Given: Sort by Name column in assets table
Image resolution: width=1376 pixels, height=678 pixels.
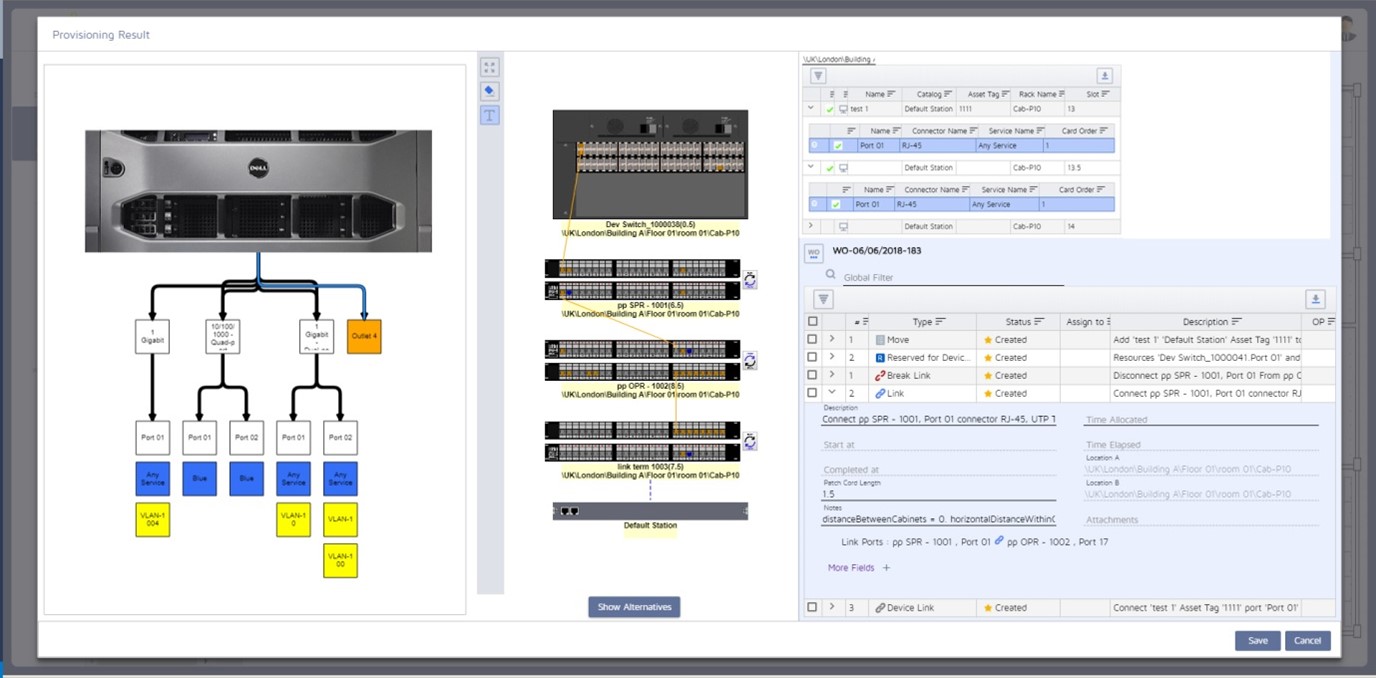Looking at the screenshot, I should [880, 94].
